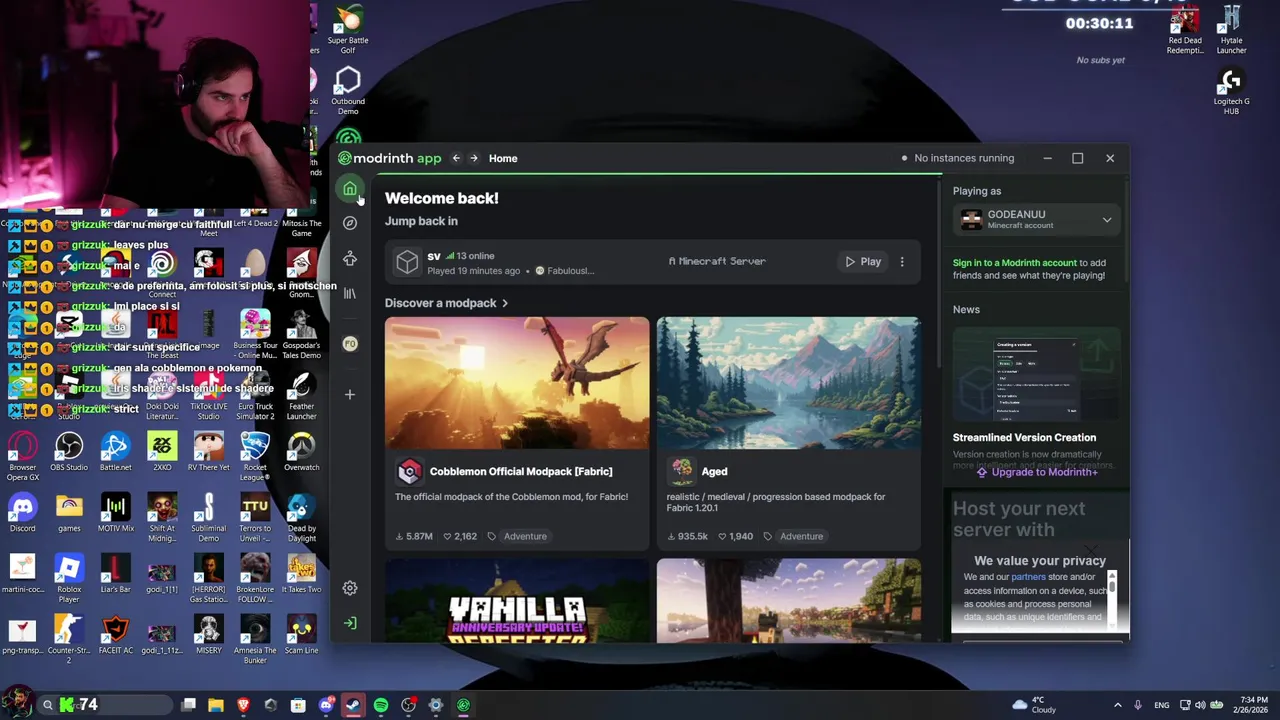Viewport: 1280px width, 720px height.
Task: Open OBS Studio desktop shortcut
Action: (69, 451)
